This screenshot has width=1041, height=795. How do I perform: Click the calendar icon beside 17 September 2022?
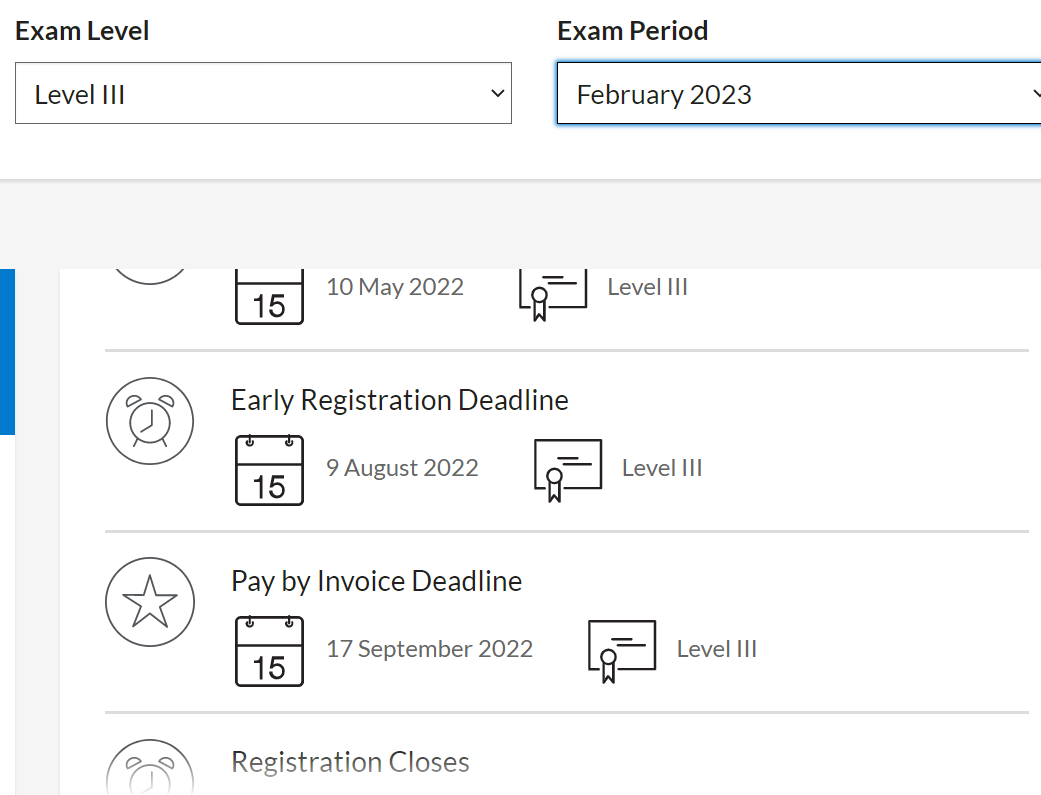pos(269,651)
